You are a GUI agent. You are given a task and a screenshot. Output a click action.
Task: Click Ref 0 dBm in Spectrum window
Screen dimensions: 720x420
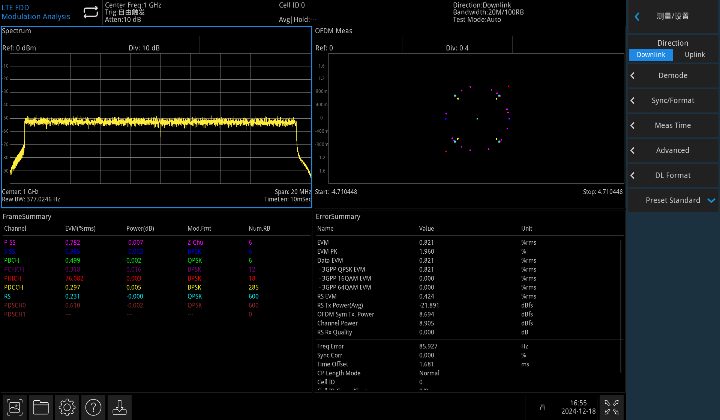click(19, 48)
